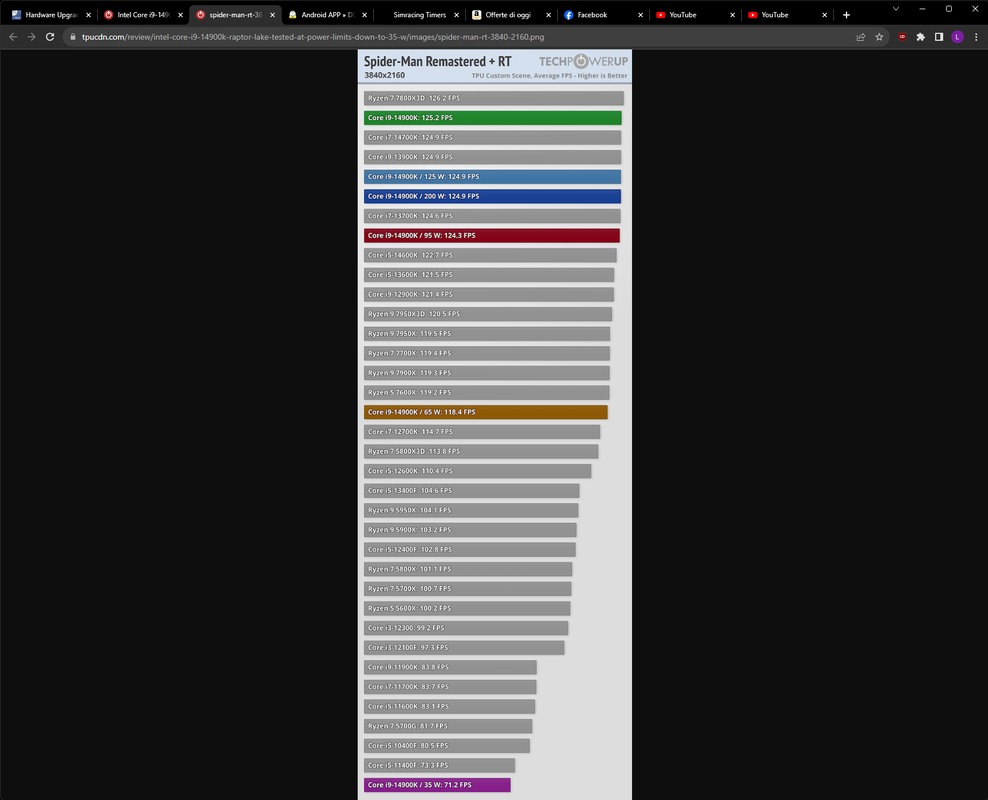Reload the current page
Image resolution: width=988 pixels, height=800 pixels.
[x=50, y=37]
